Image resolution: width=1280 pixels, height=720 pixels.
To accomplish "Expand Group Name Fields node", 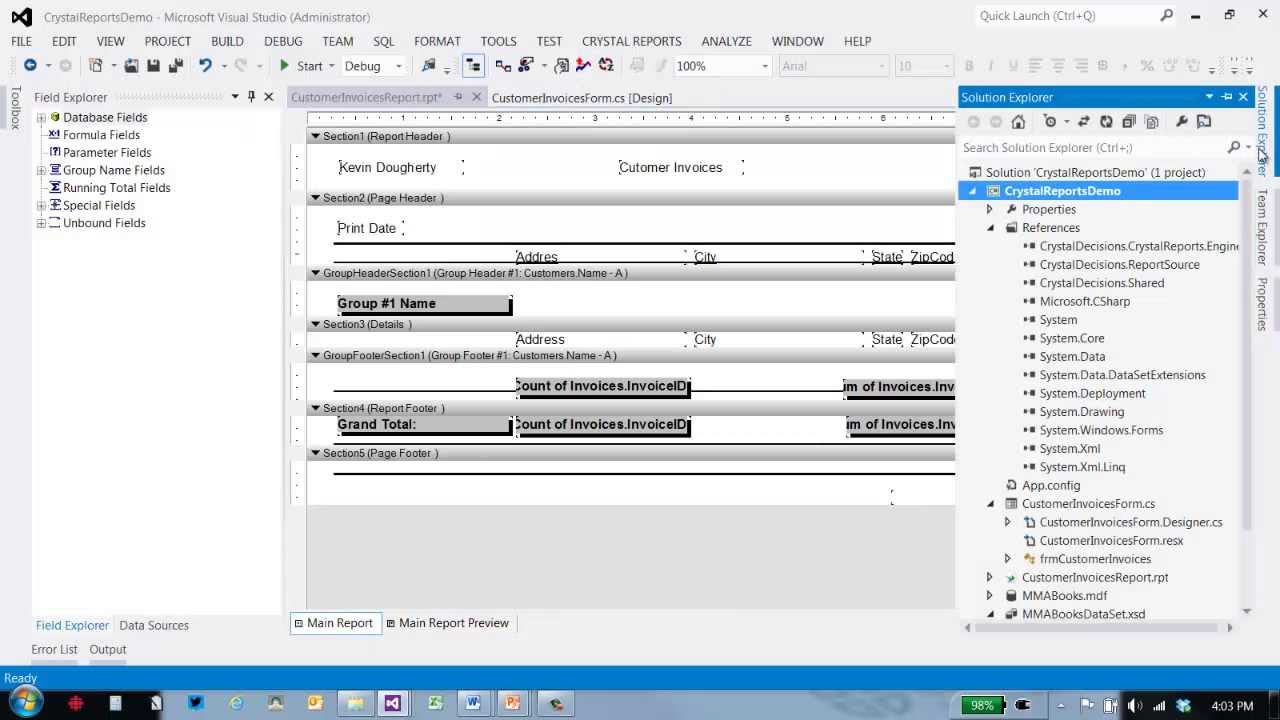I will pyautogui.click(x=41, y=170).
